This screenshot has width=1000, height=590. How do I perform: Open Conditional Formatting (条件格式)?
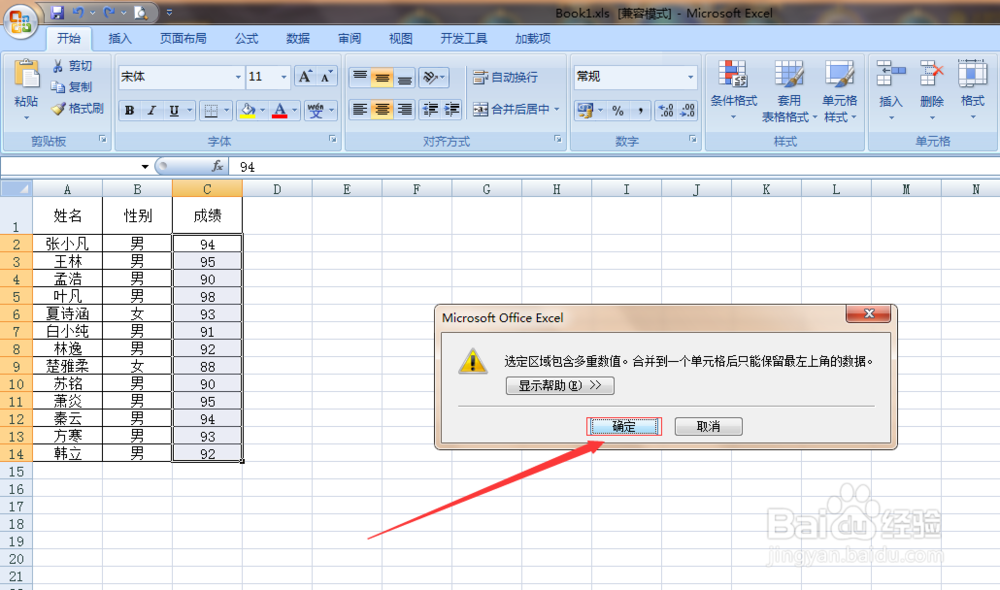(733, 90)
